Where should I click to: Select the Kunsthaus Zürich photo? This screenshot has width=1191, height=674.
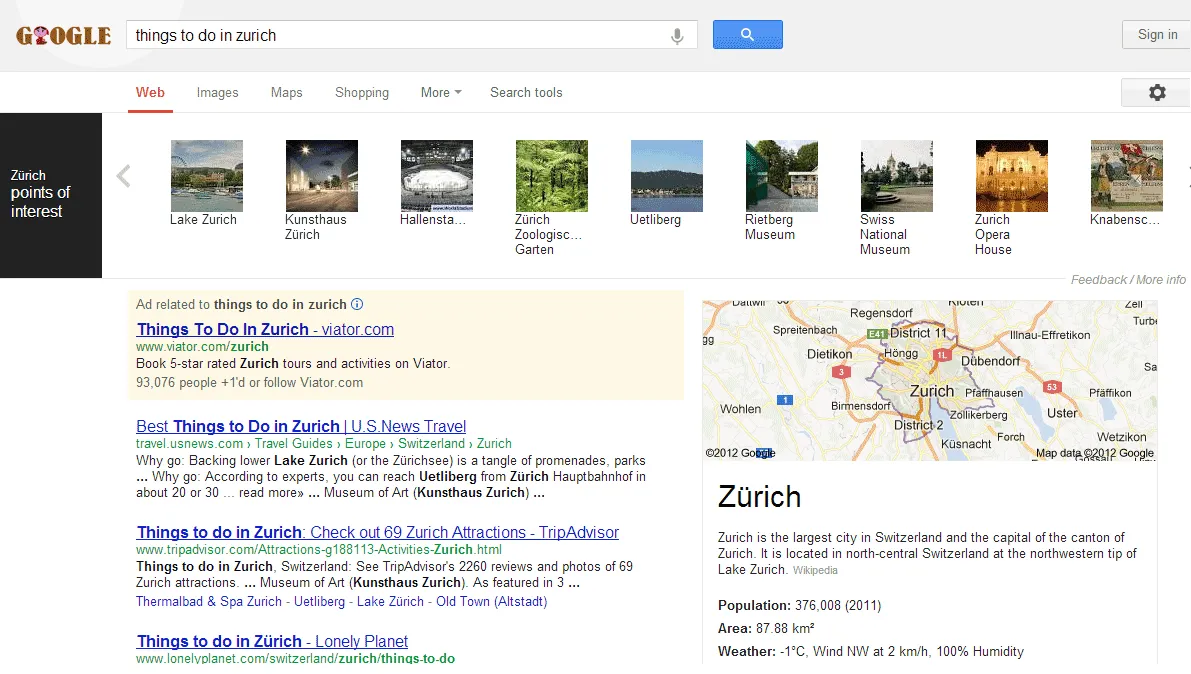[321, 176]
